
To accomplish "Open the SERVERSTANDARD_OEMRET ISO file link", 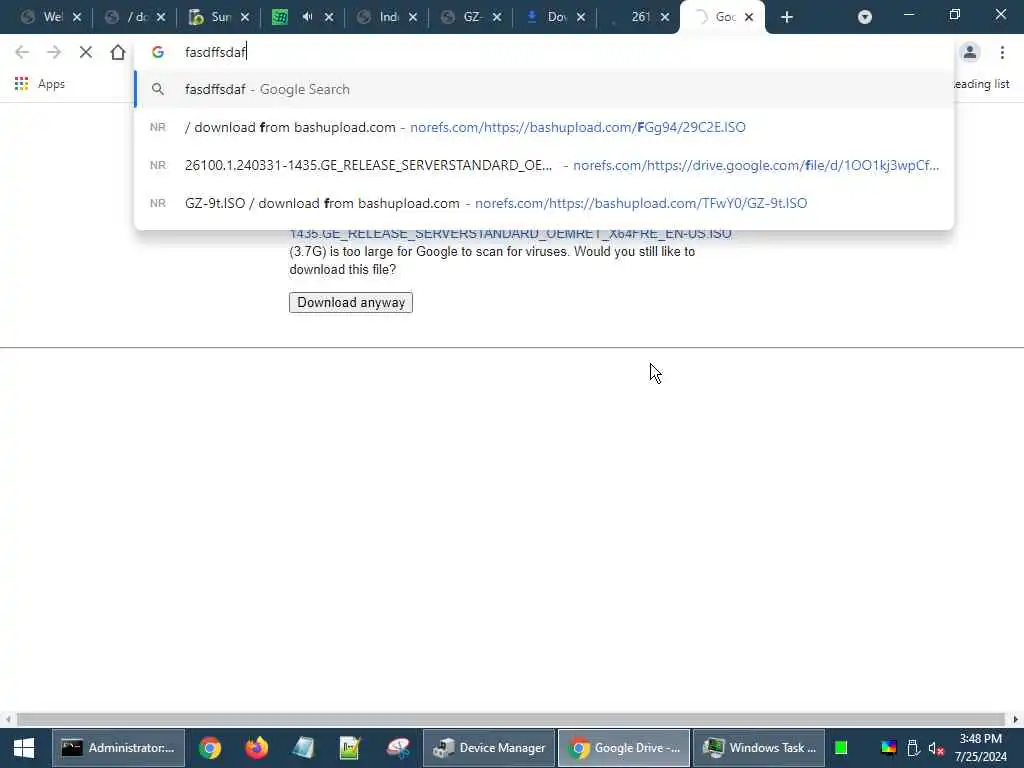I will click(x=510, y=234).
